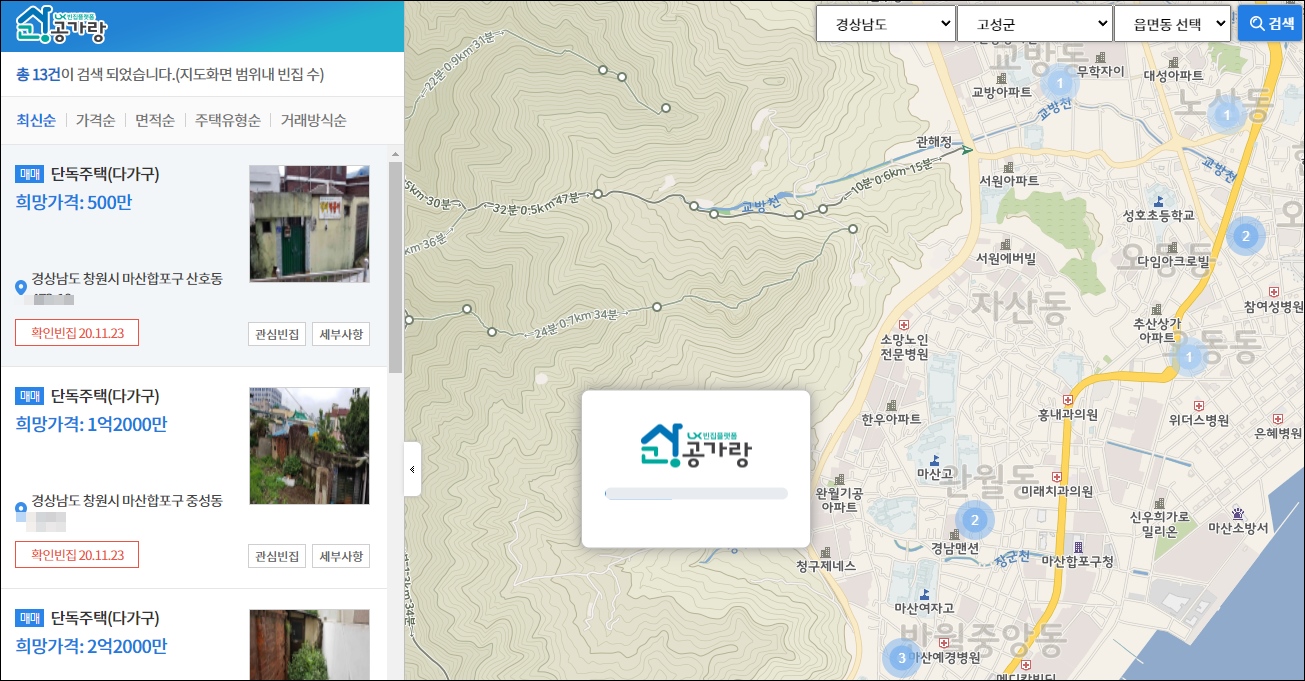The height and width of the screenshot is (681, 1305).
Task: Open the 경상남도 province dropdown
Action: pyautogui.click(x=884, y=22)
